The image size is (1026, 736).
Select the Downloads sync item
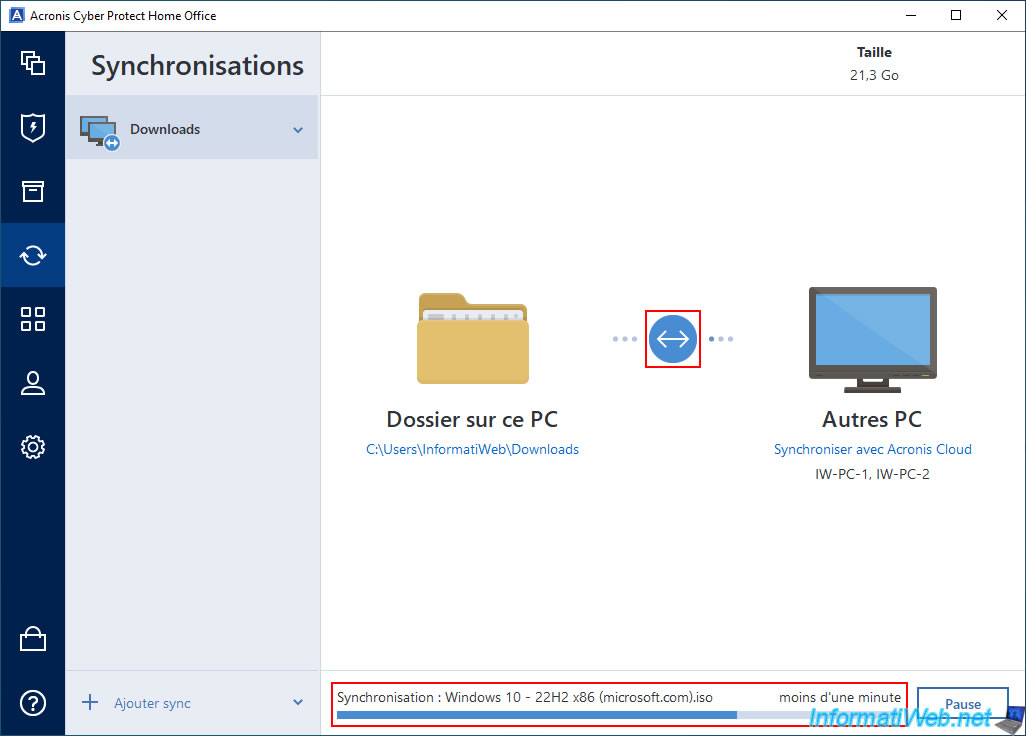point(165,129)
